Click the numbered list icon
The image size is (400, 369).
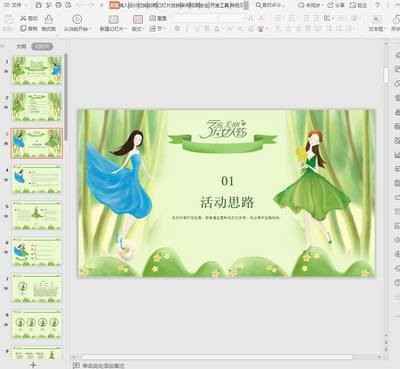293,18
